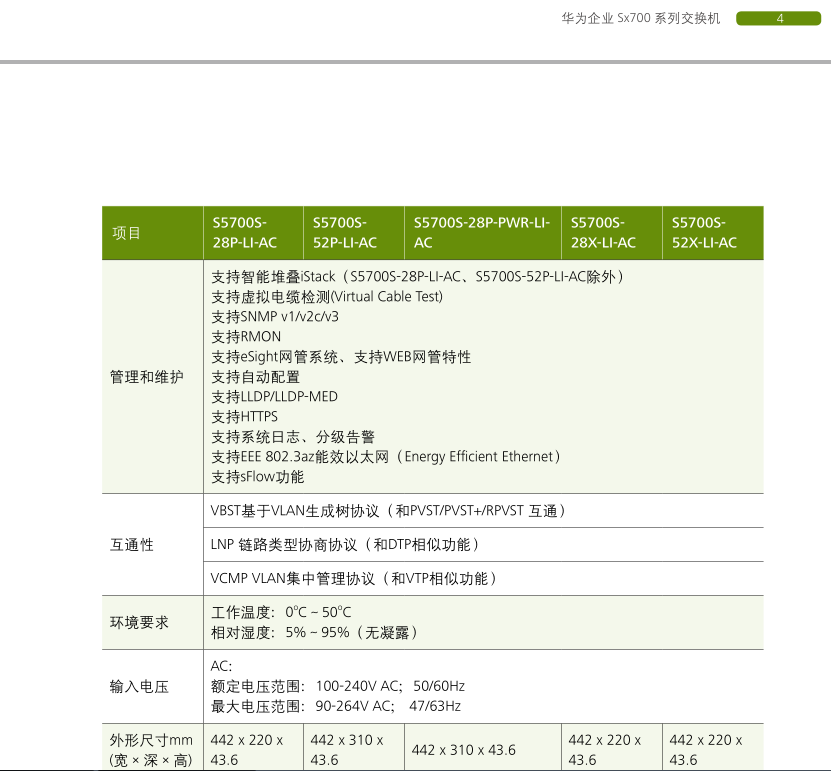The image size is (831, 771).
Task: Click the "工作温度: 0°C ~ 50°C" line
Action: (281, 613)
